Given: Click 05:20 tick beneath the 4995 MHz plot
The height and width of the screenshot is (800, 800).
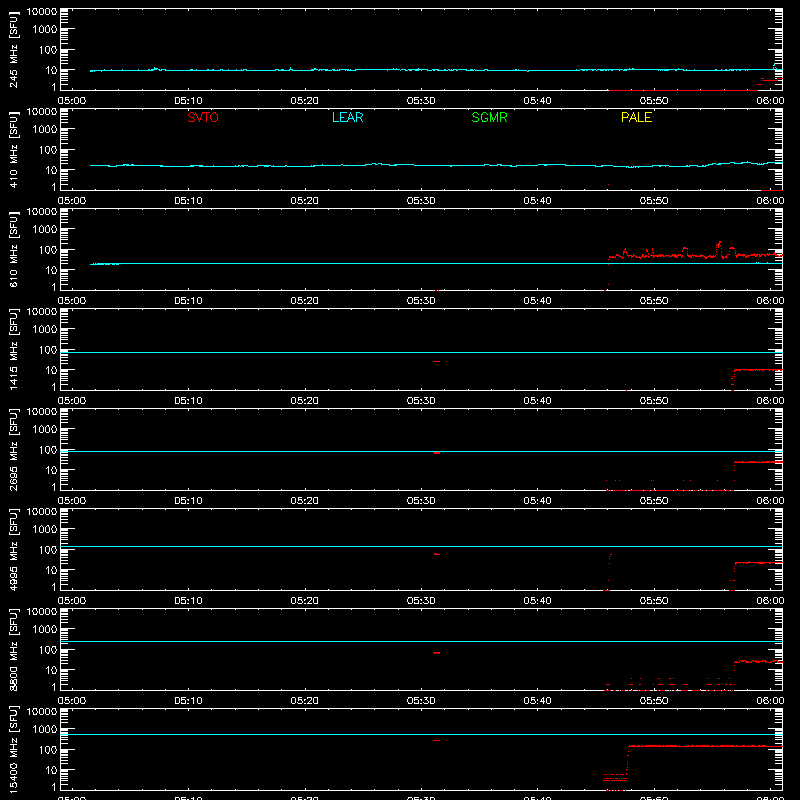Looking at the screenshot, I should [x=304, y=601].
